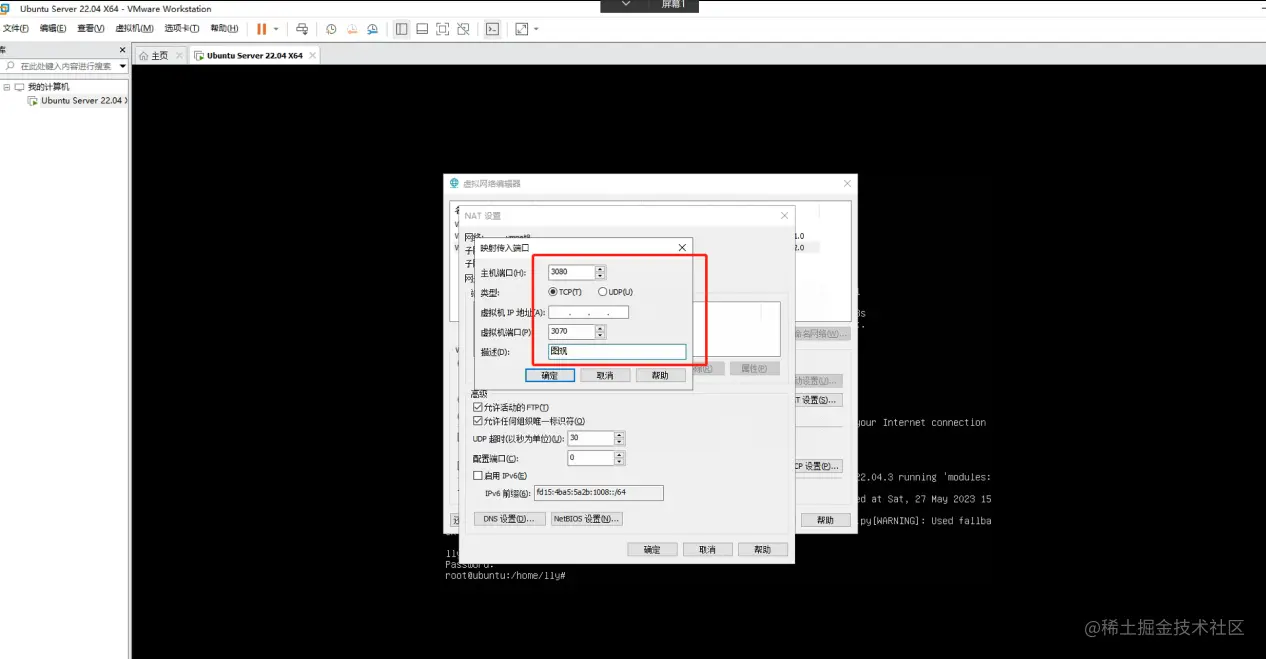Open the snapshot manager
Image resolution: width=1266 pixels, height=659 pixels.
click(x=373, y=29)
